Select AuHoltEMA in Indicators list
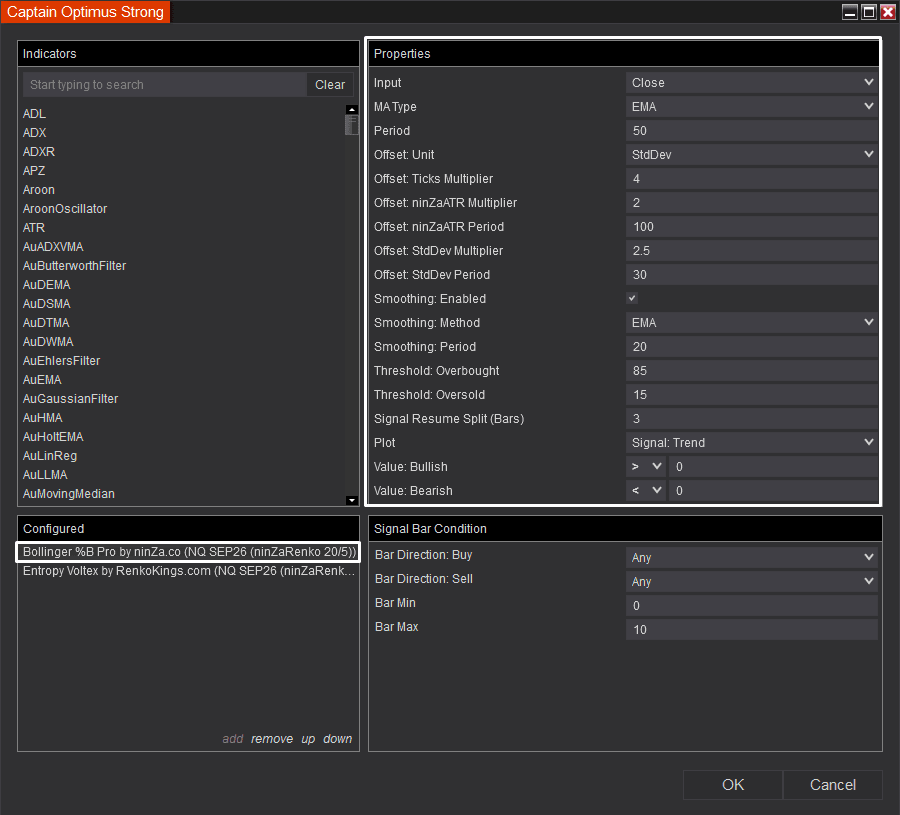Screen dimensions: 900x815 (x=53, y=436)
